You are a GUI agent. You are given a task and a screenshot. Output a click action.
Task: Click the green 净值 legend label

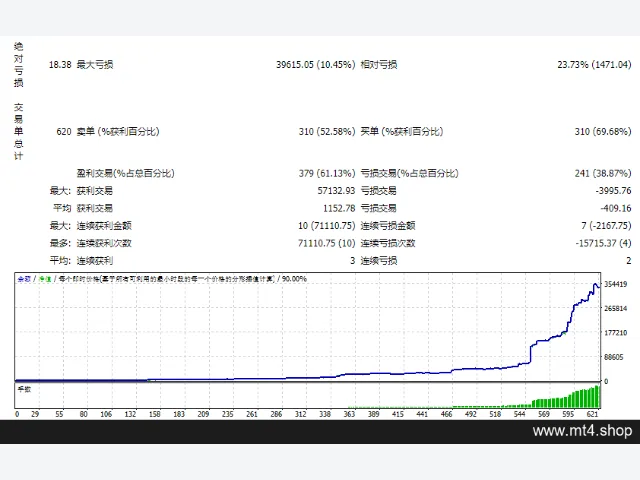point(45,279)
